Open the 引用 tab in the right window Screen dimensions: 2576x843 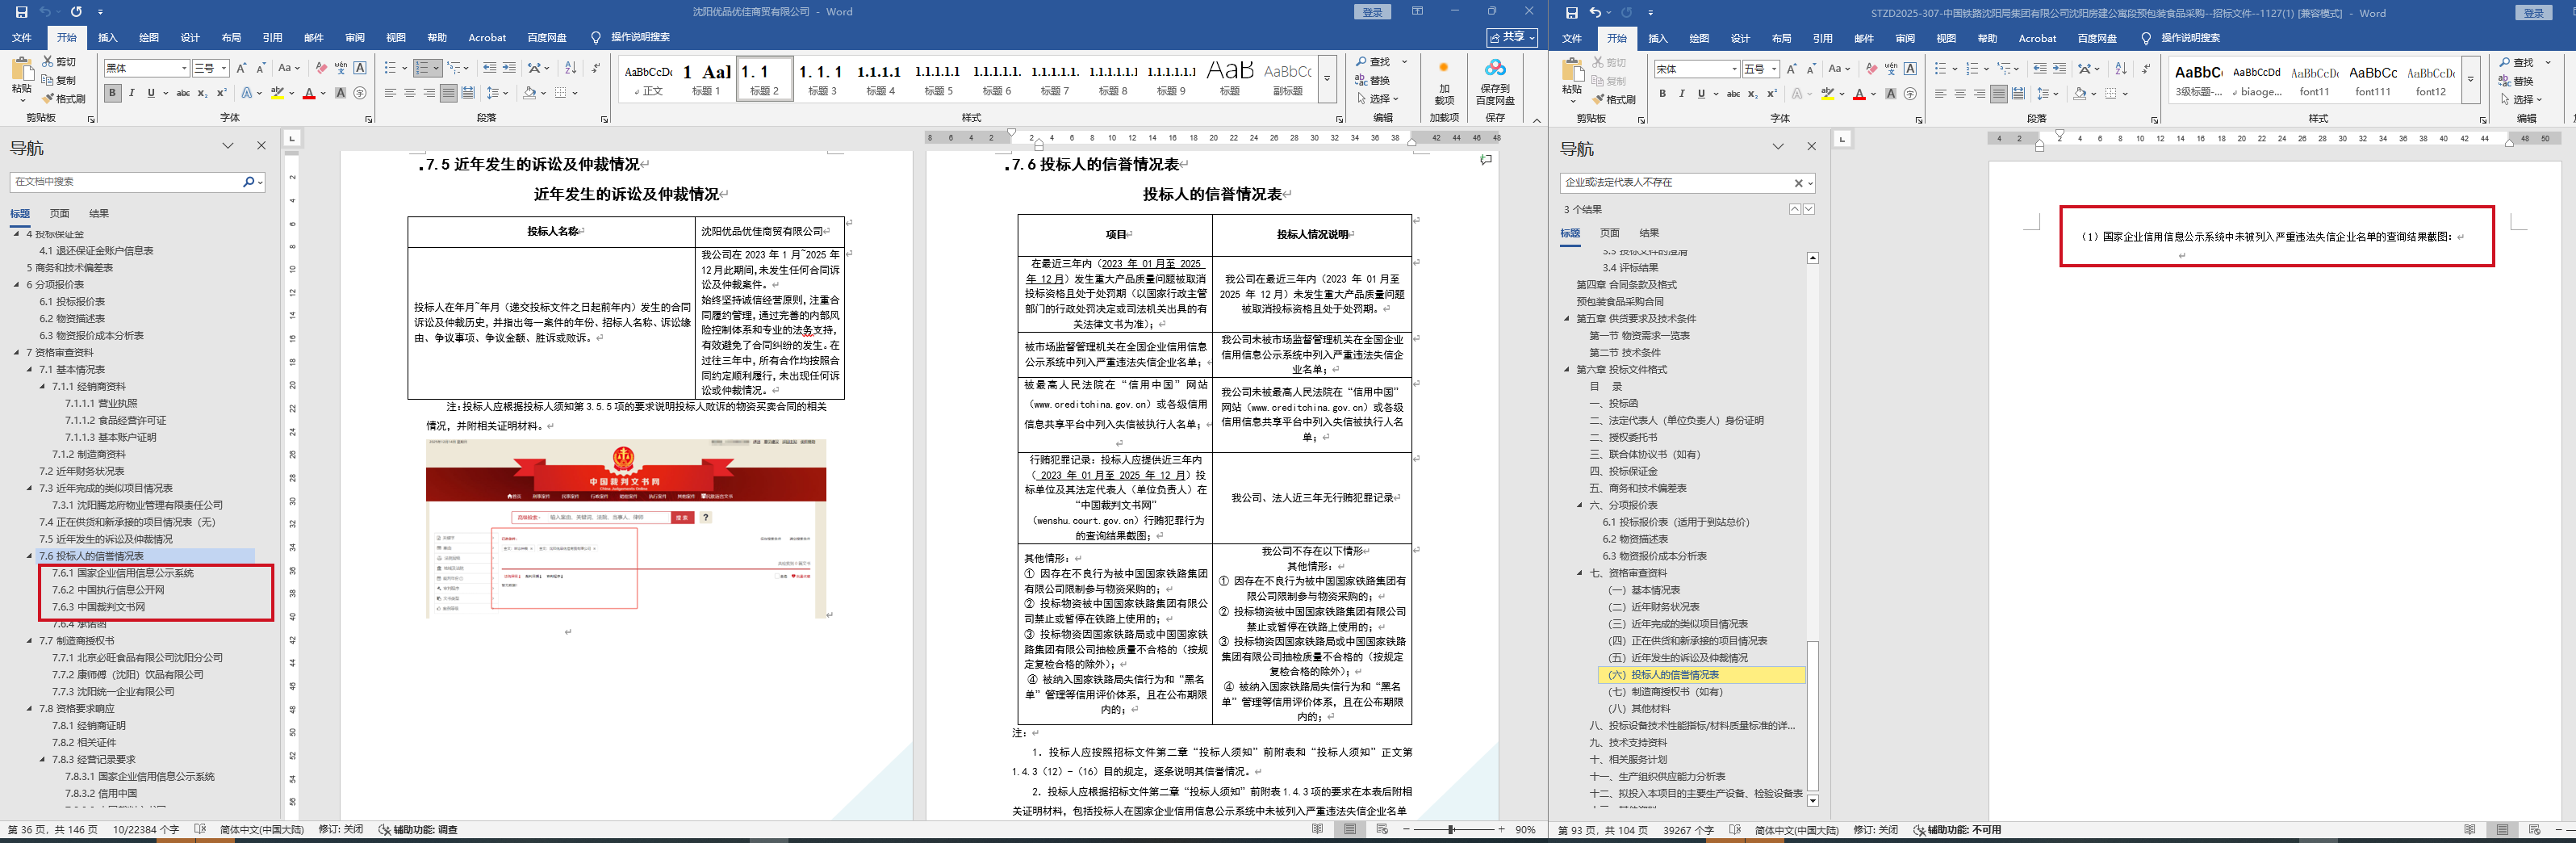(x=1822, y=39)
